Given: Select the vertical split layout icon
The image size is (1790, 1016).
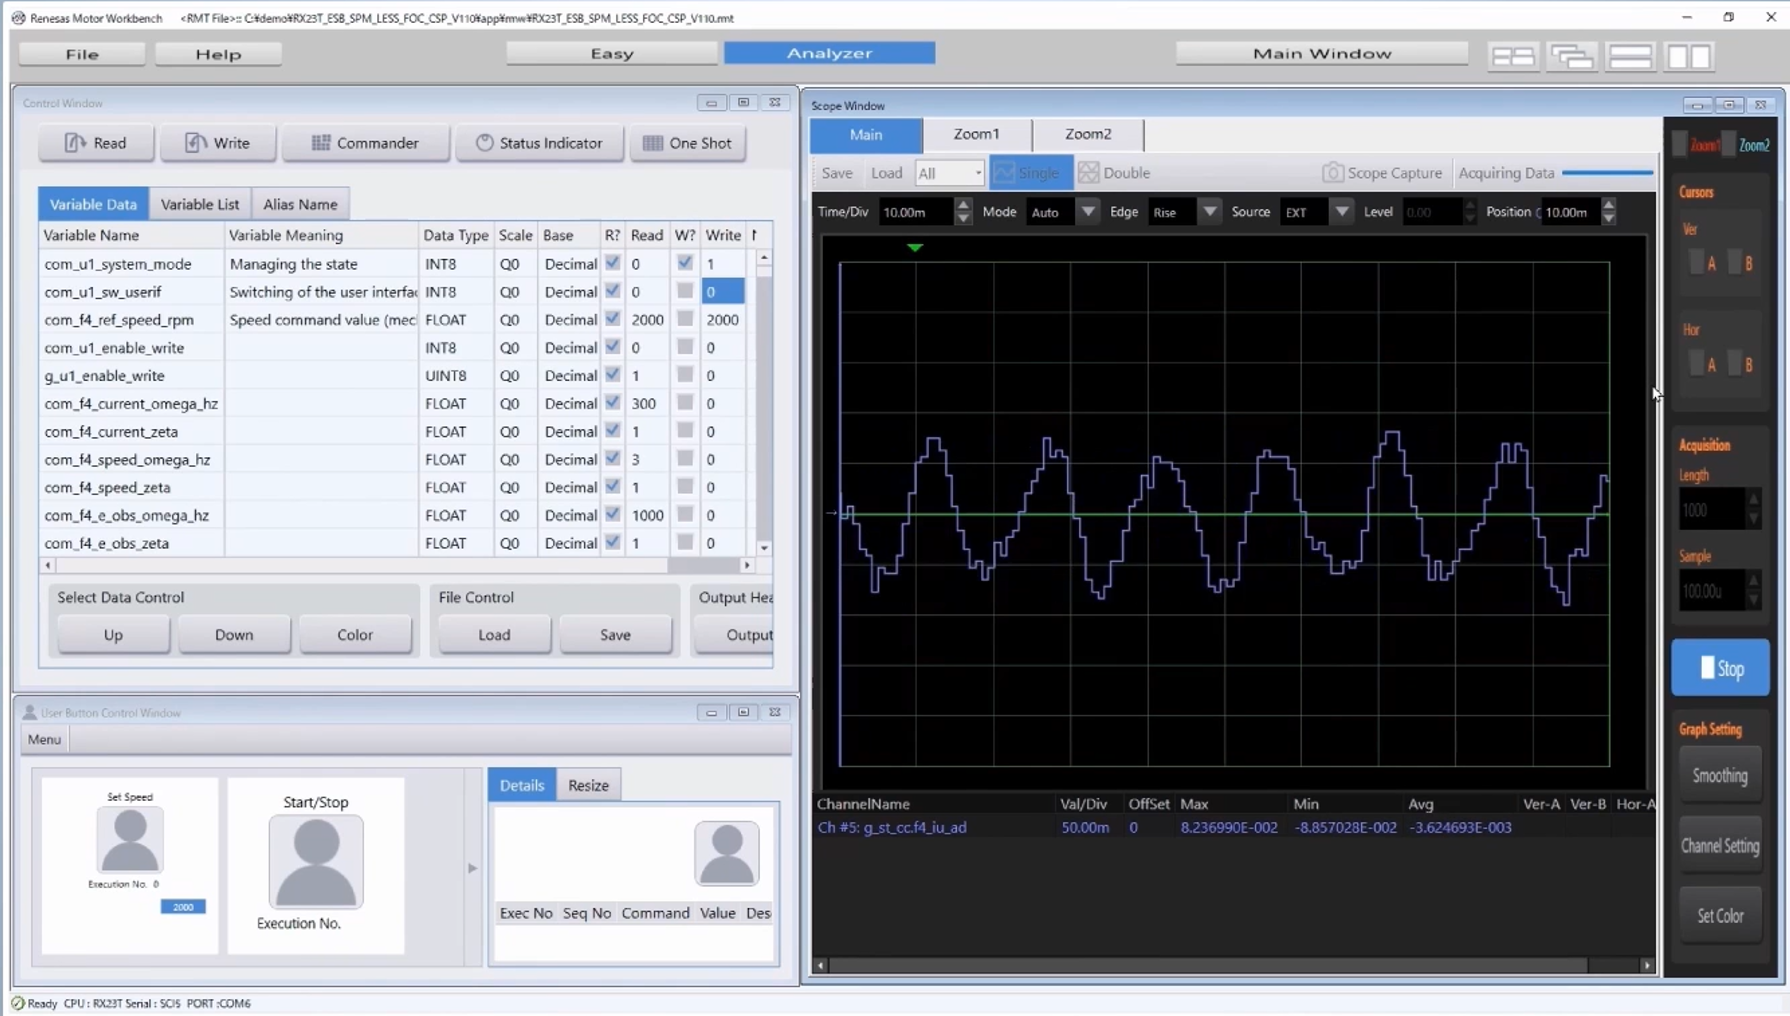Looking at the screenshot, I should 1689,56.
